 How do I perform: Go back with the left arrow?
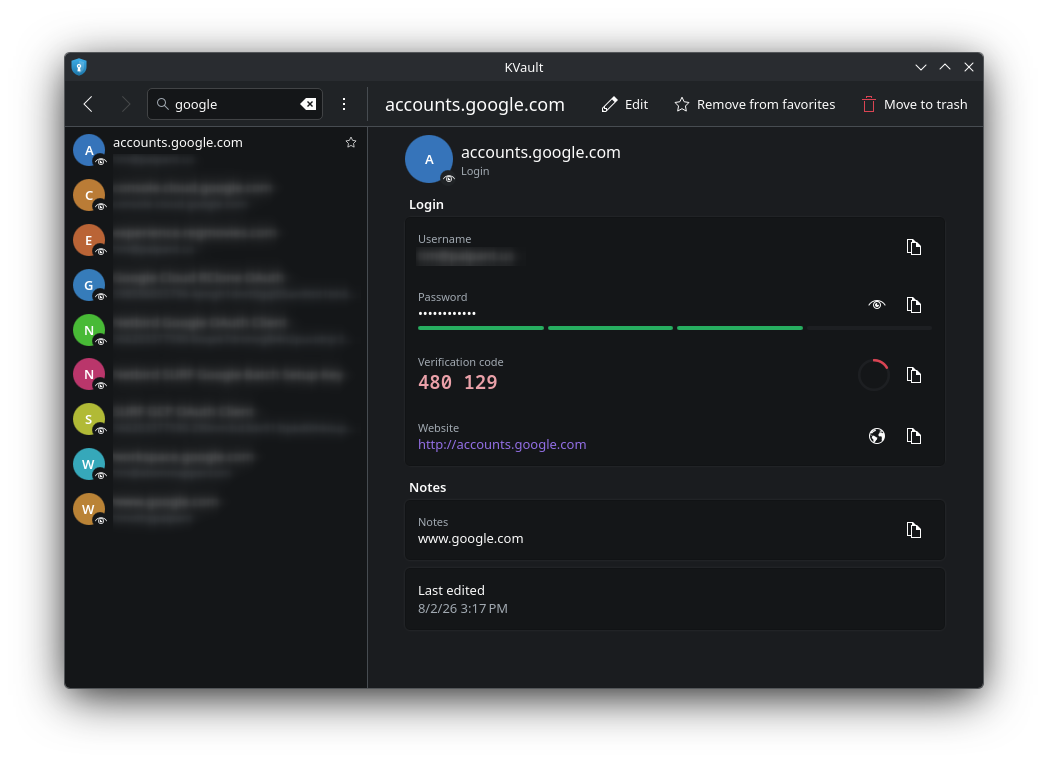pyautogui.click(x=88, y=104)
